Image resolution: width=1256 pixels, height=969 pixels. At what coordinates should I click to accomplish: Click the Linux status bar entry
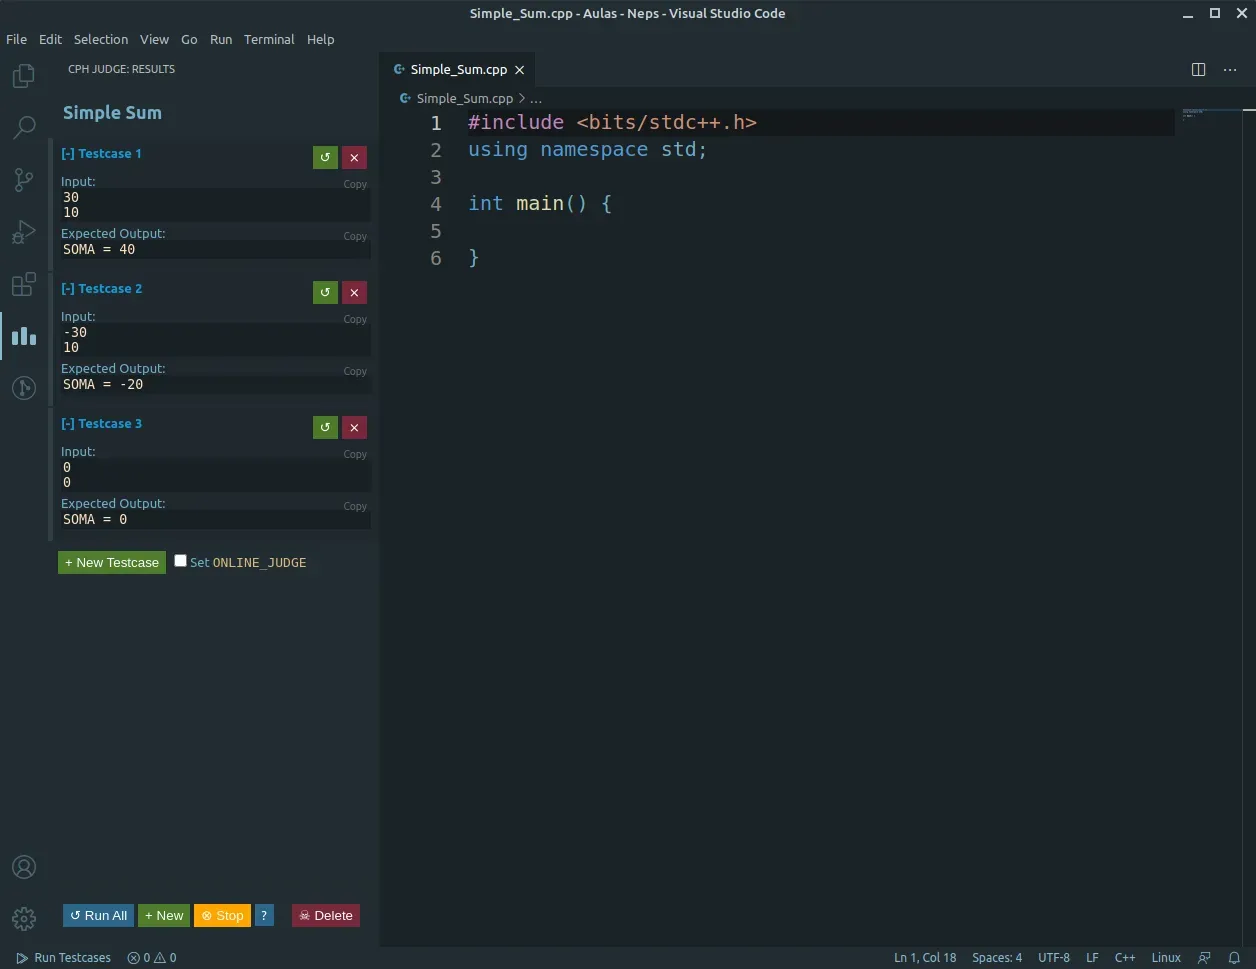(x=1166, y=957)
